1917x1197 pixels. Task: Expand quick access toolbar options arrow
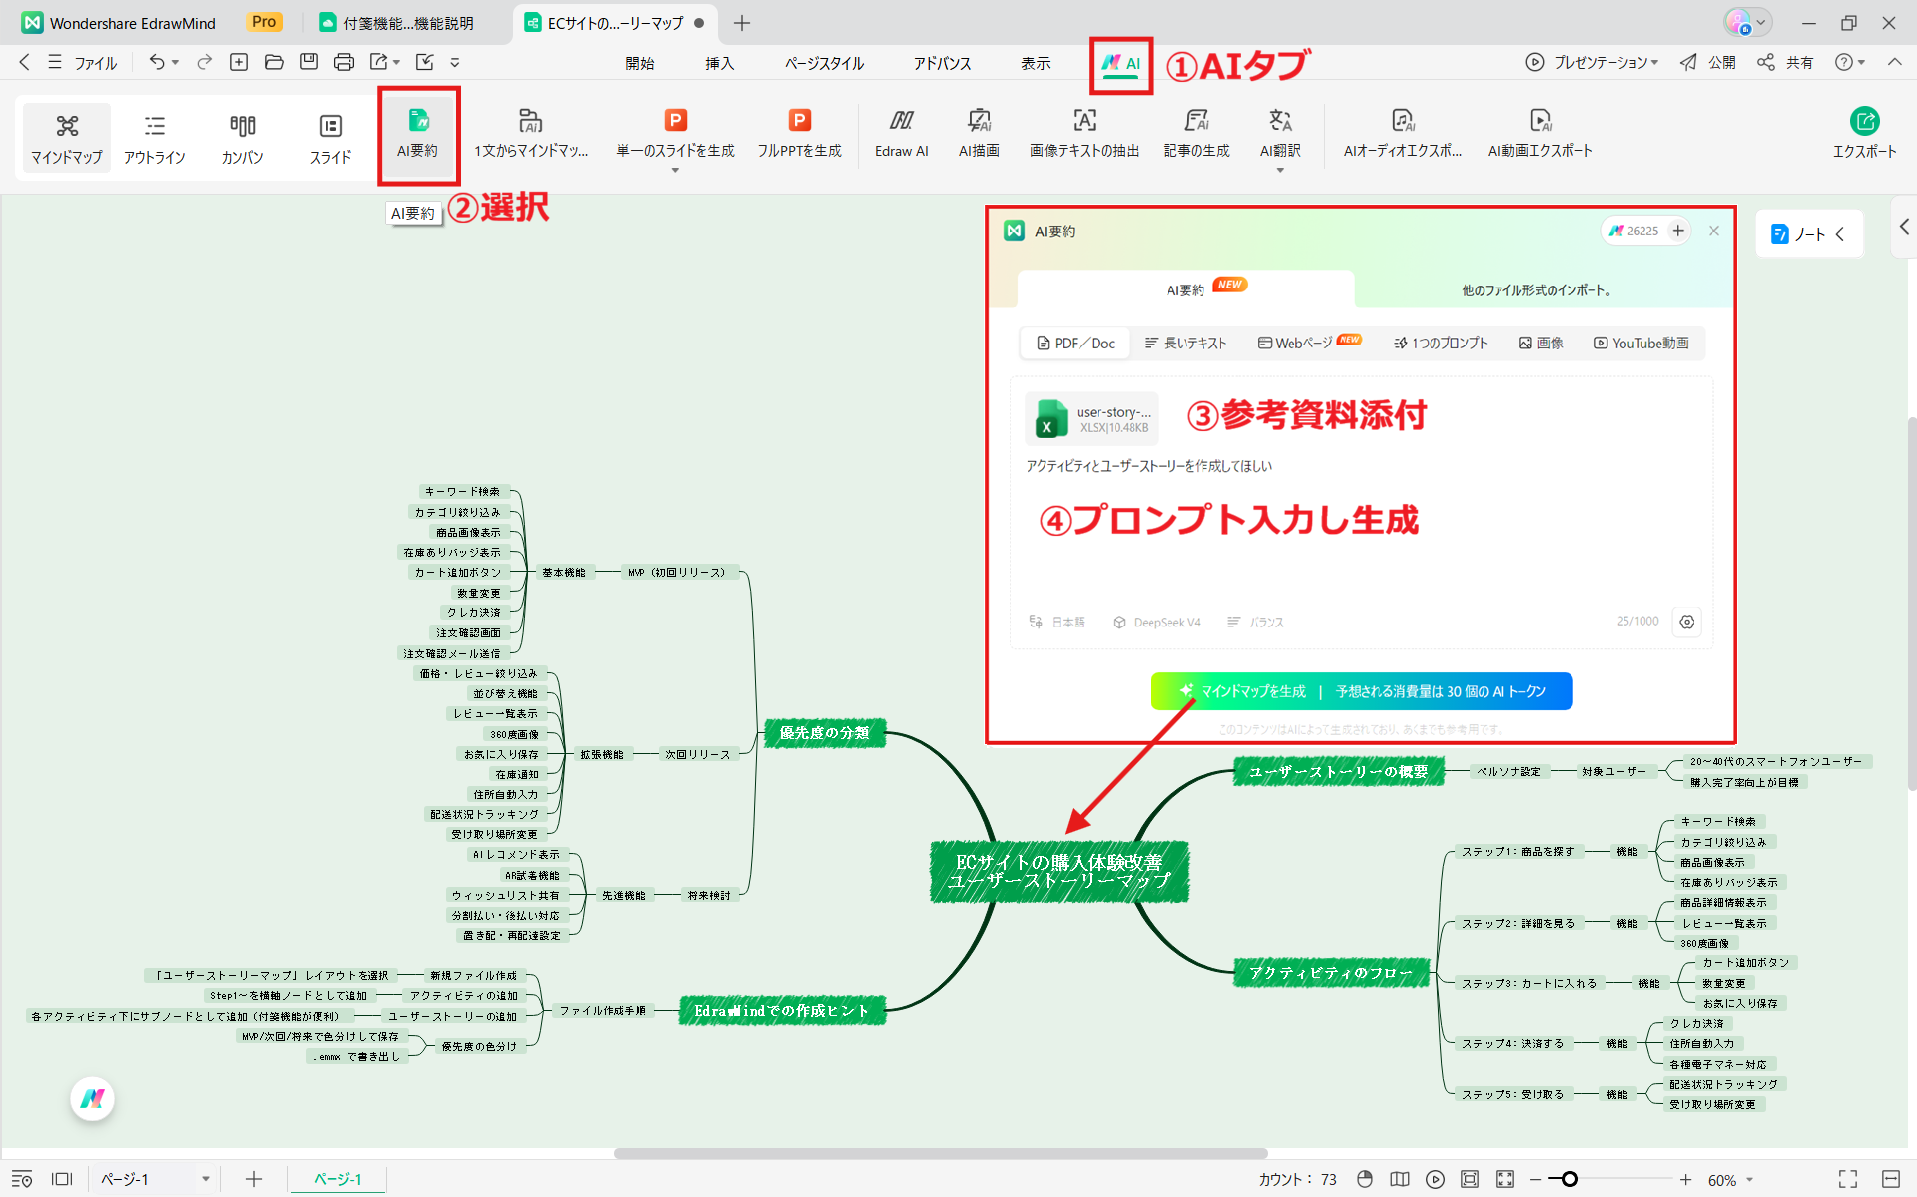[x=455, y=62]
